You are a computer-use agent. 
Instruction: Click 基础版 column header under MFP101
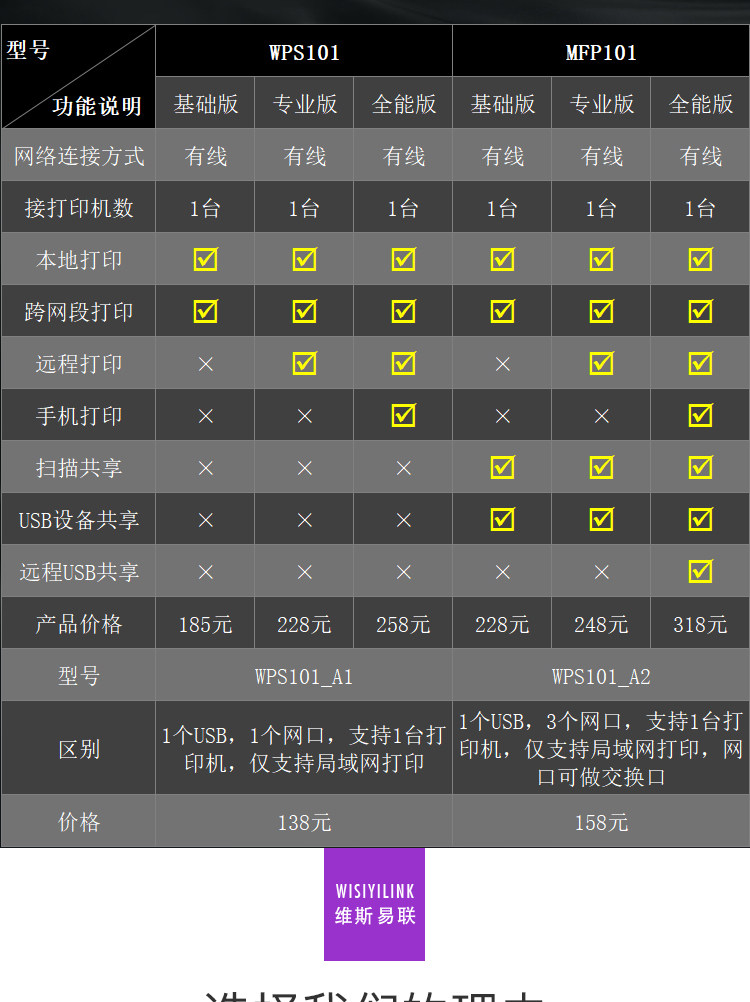(x=503, y=104)
